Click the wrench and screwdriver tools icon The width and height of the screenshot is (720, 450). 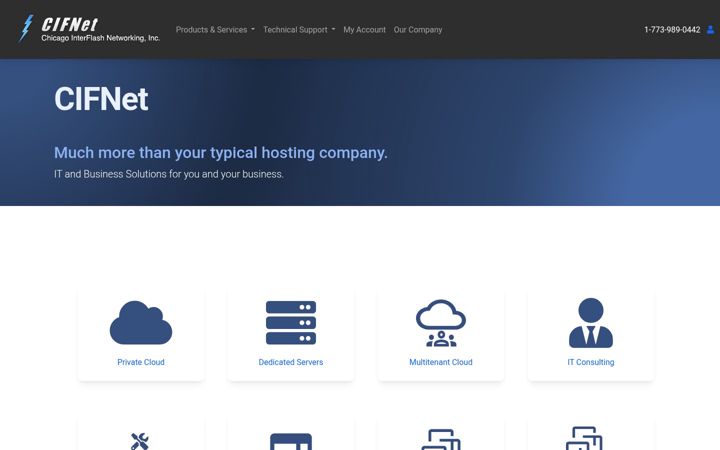(140, 441)
